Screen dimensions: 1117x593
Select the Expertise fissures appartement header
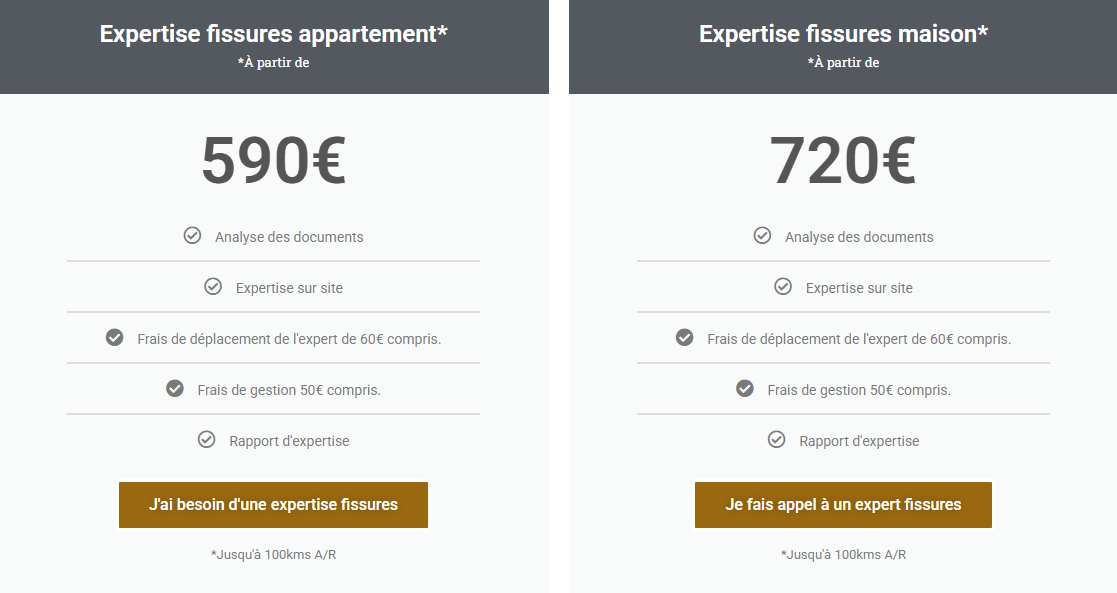click(x=273, y=33)
